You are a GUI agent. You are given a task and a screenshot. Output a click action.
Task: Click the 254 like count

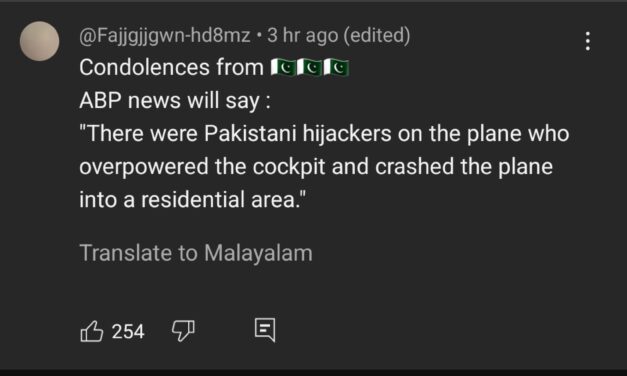(128, 332)
